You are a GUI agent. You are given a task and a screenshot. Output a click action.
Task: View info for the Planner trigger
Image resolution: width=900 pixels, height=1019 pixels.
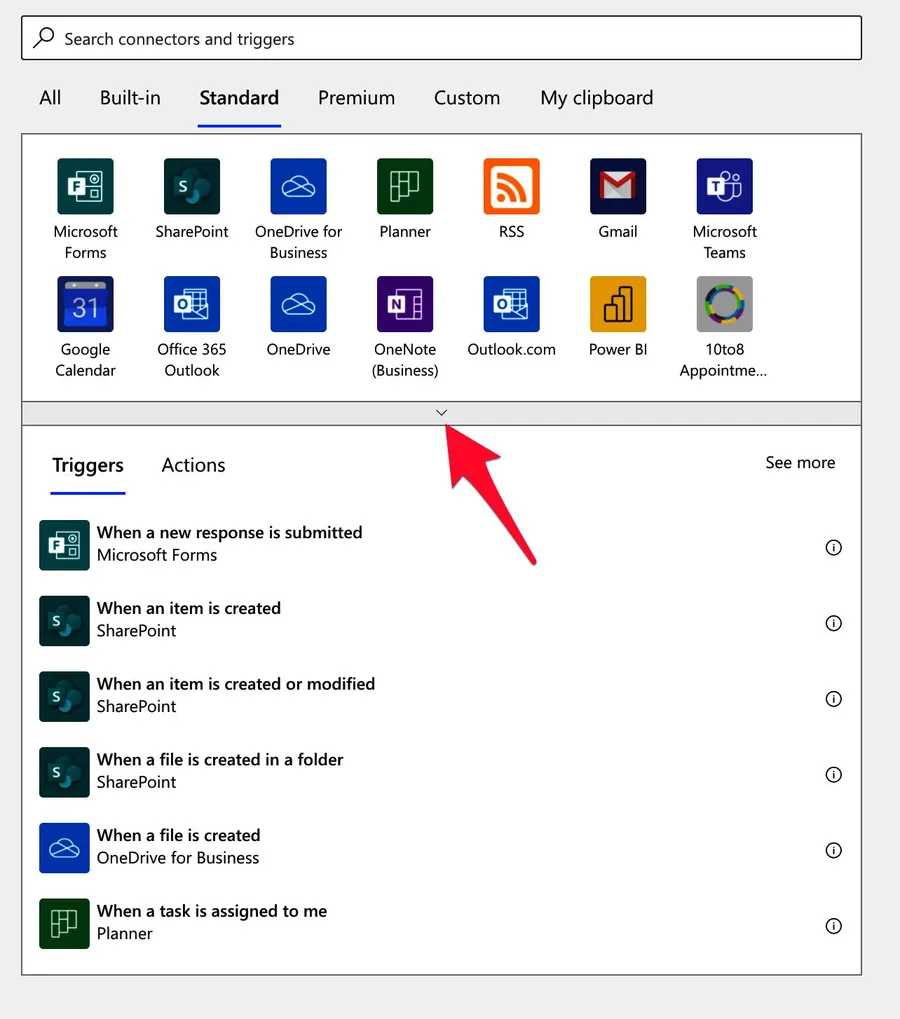tap(833, 926)
